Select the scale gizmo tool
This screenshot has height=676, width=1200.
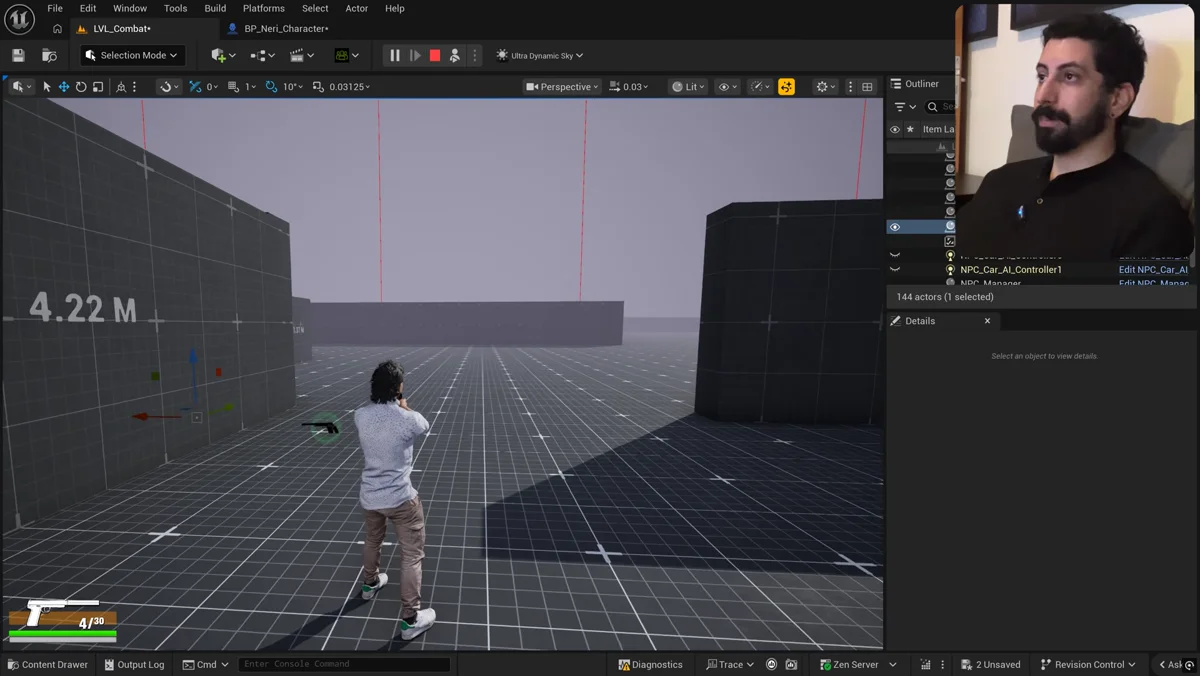(x=98, y=87)
